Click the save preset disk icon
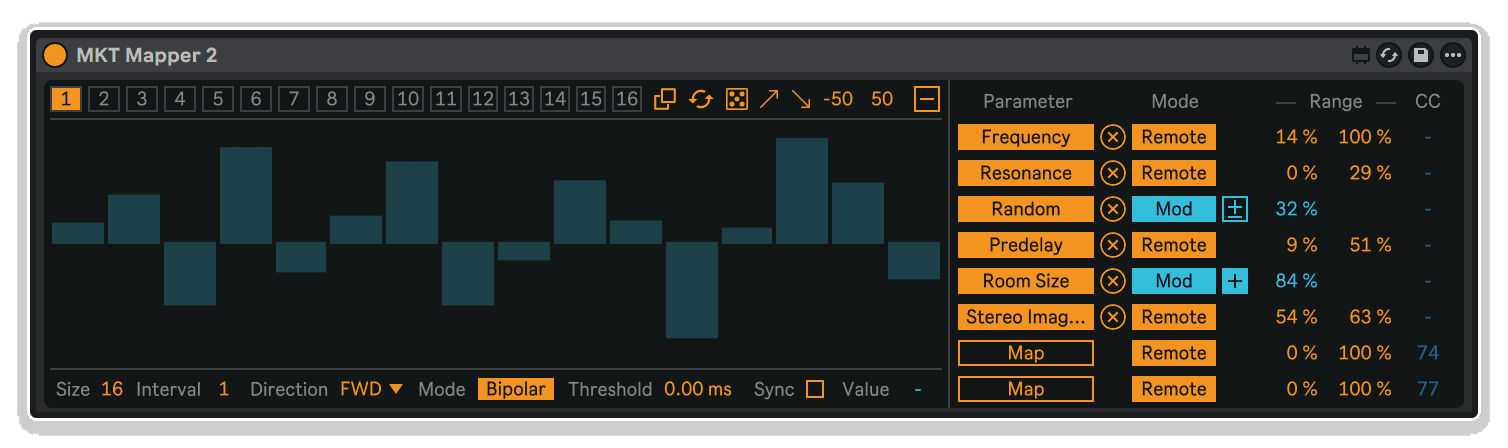The image size is (1508, 448). click(1420, 56)
